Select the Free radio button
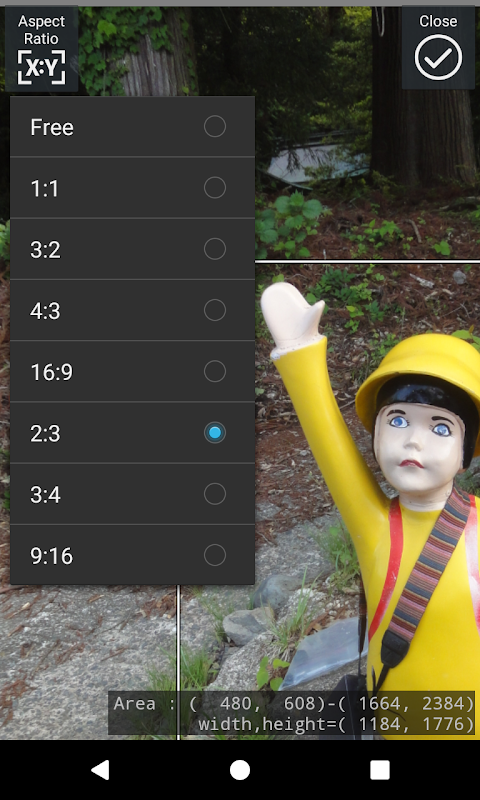 pyautogui.click(x=215, y=127)
